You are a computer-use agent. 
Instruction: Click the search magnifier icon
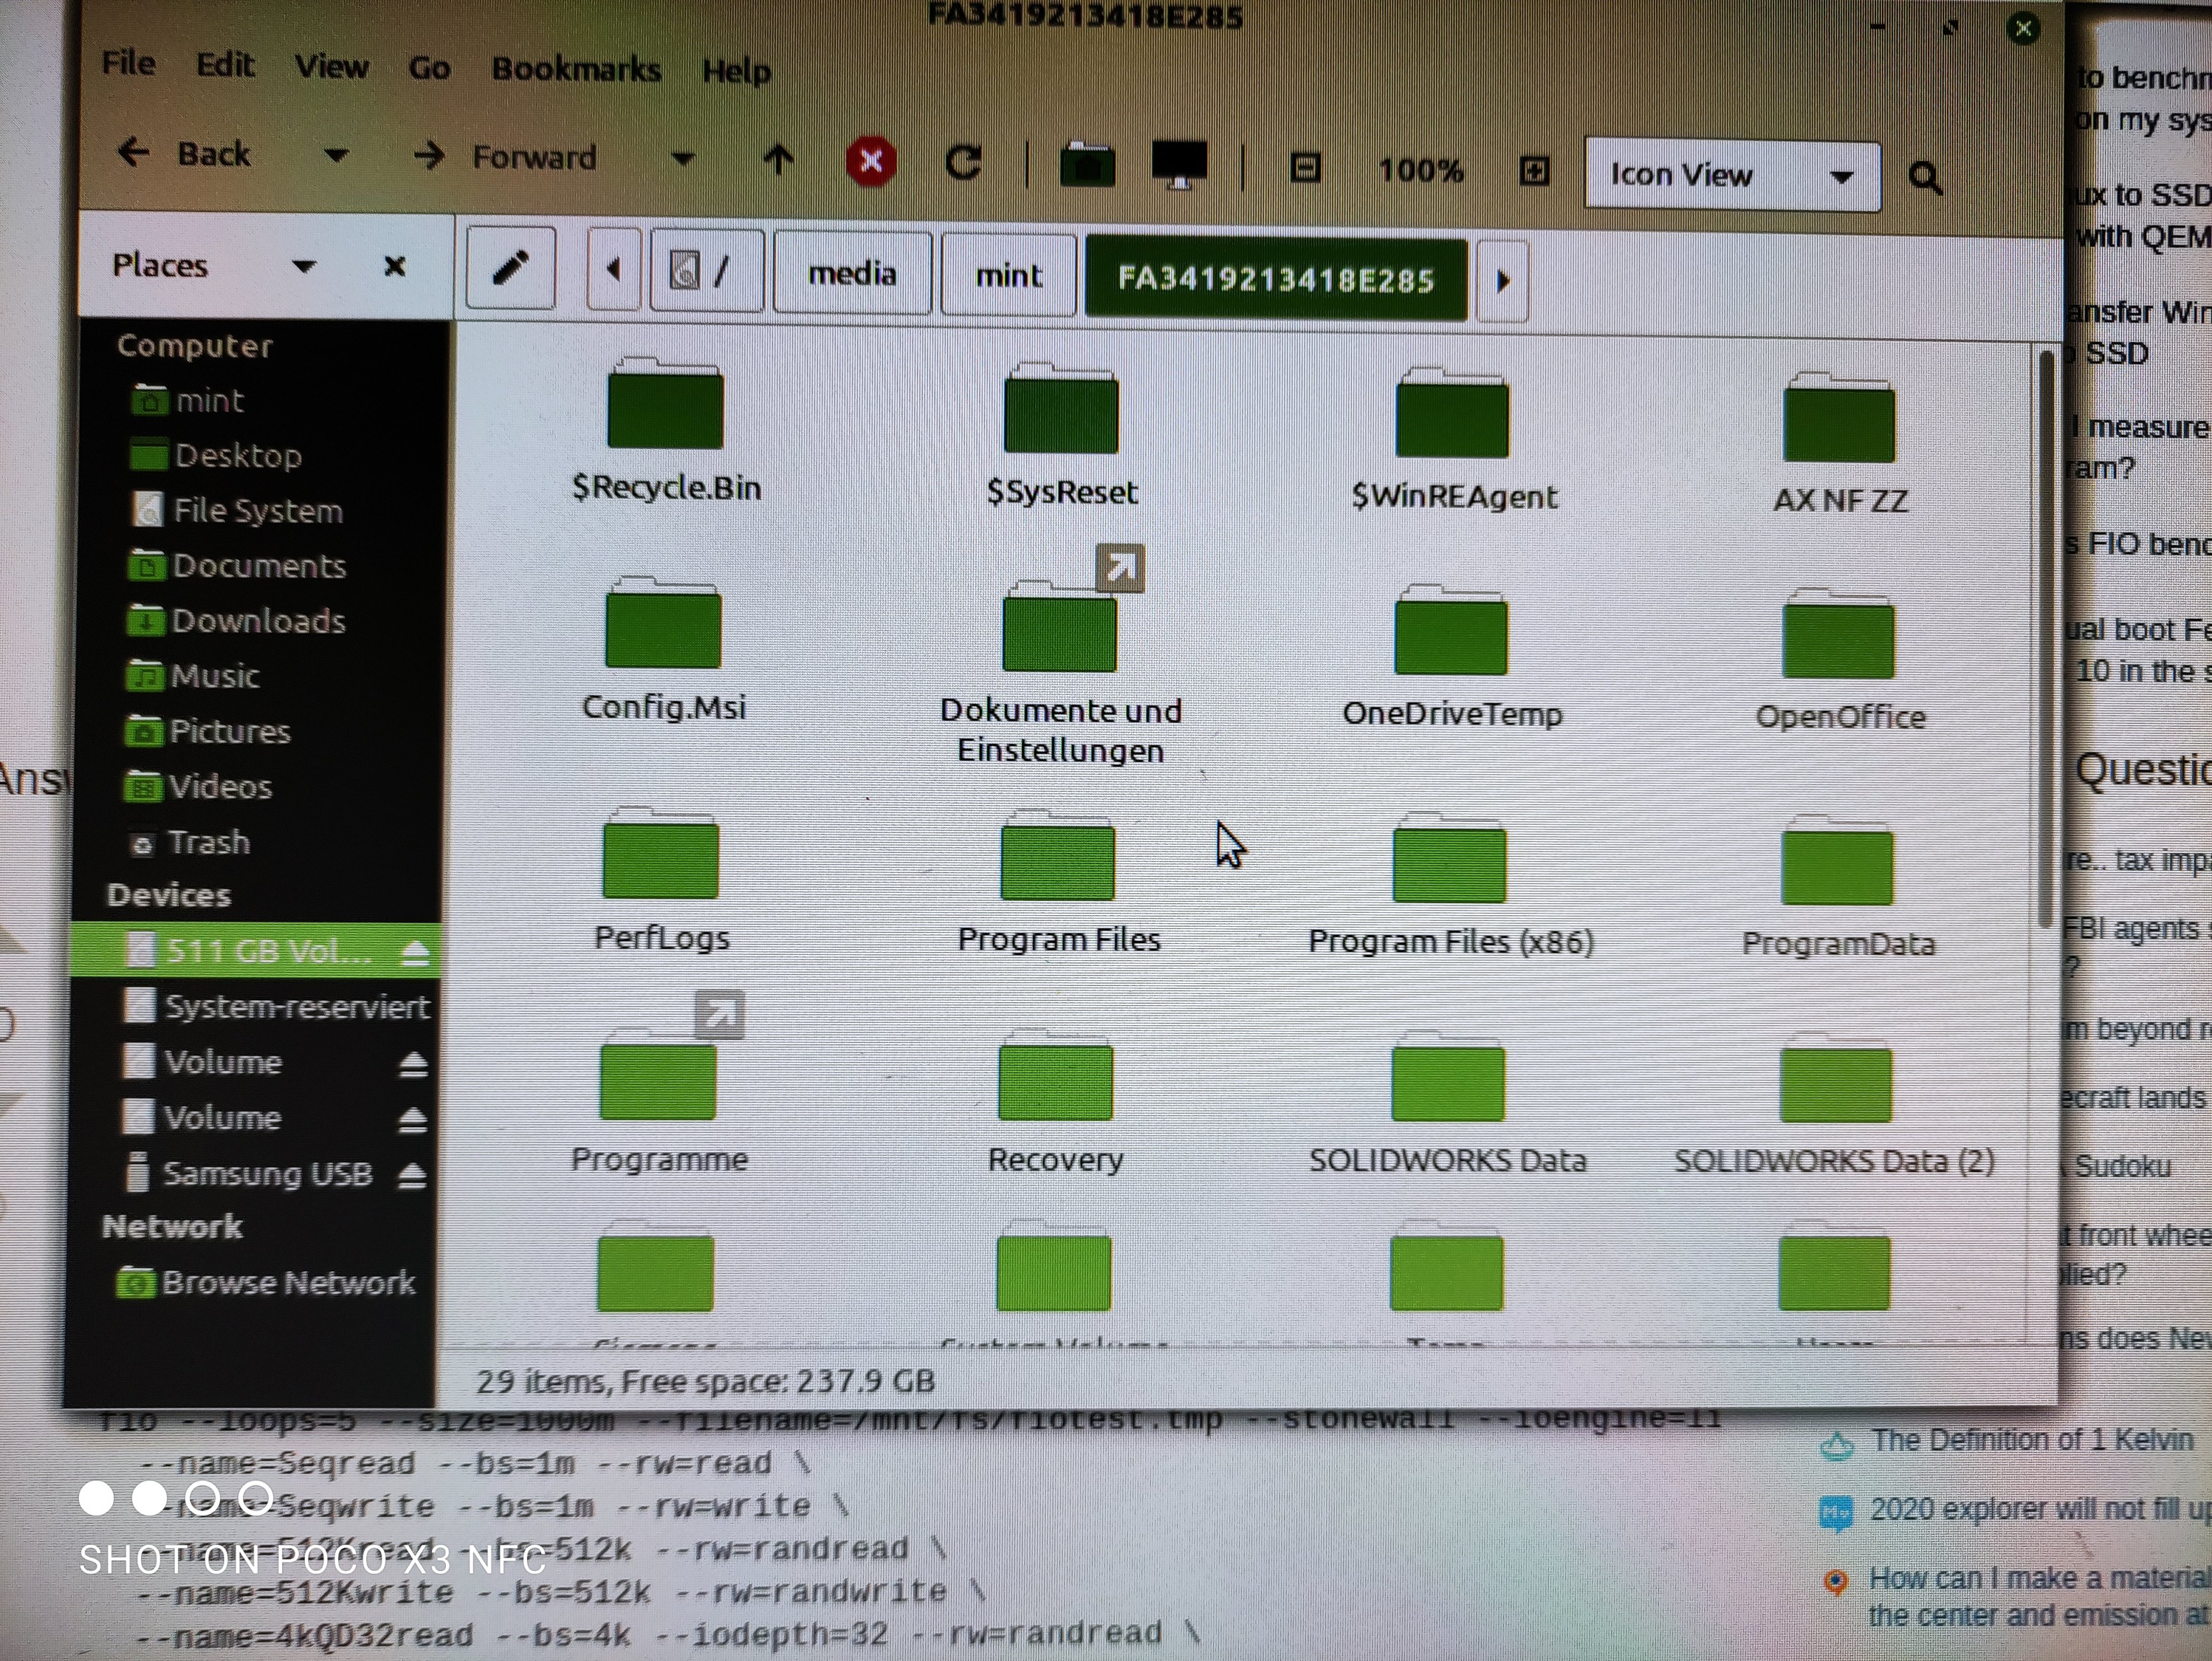click(x=1924, y=178)
